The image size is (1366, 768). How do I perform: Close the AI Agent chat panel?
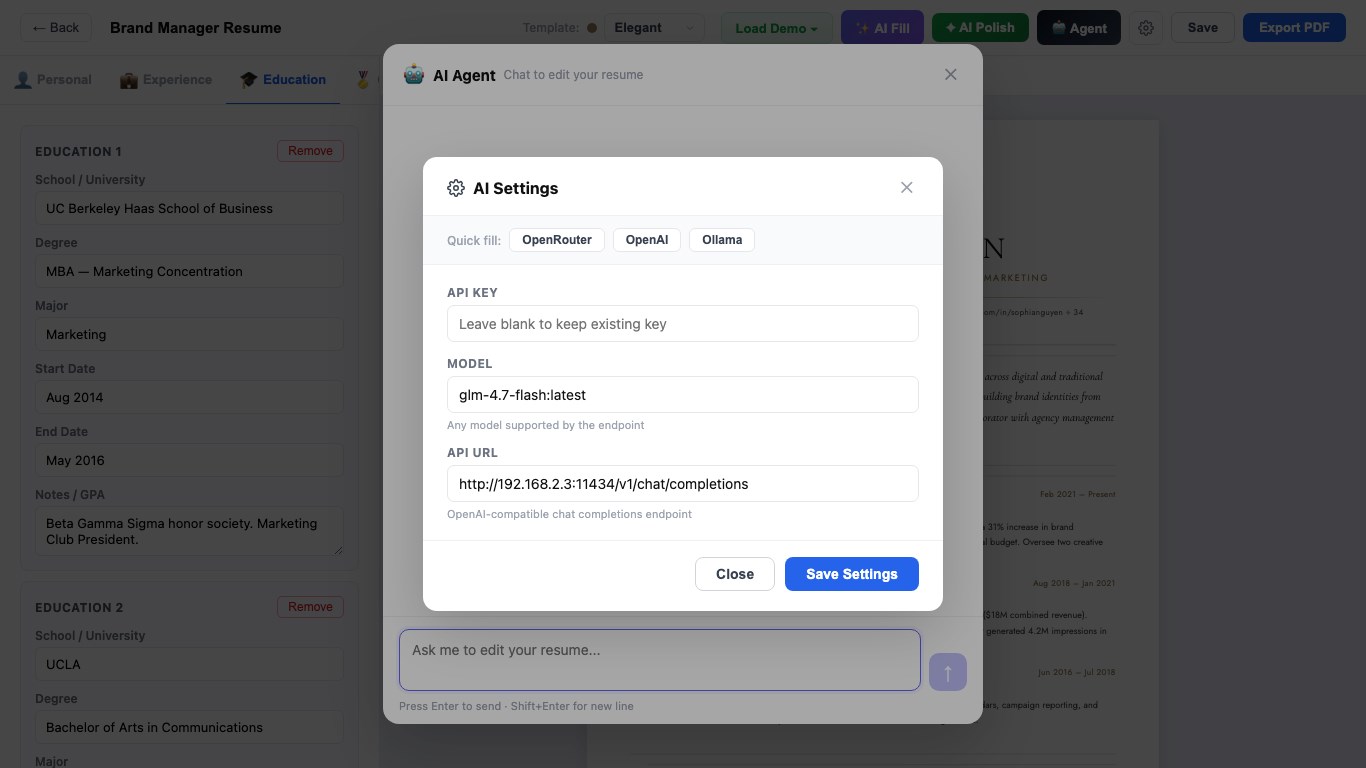tap(951, 74)
